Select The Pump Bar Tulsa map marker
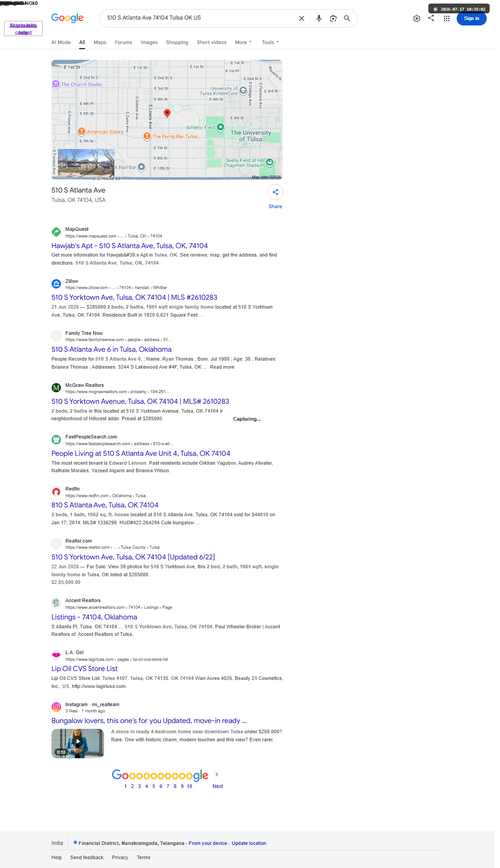 [147, 136]
